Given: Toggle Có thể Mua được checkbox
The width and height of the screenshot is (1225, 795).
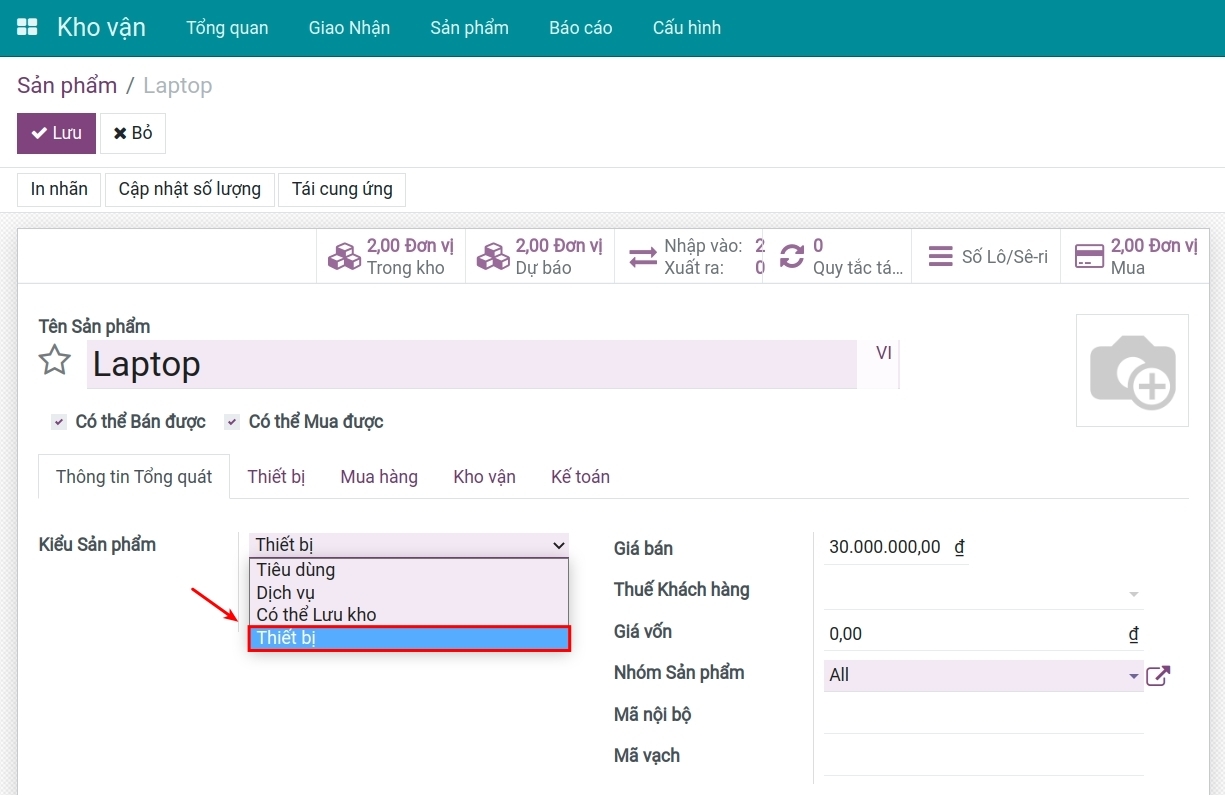Looking at the screenshot, I should point(232,422).
